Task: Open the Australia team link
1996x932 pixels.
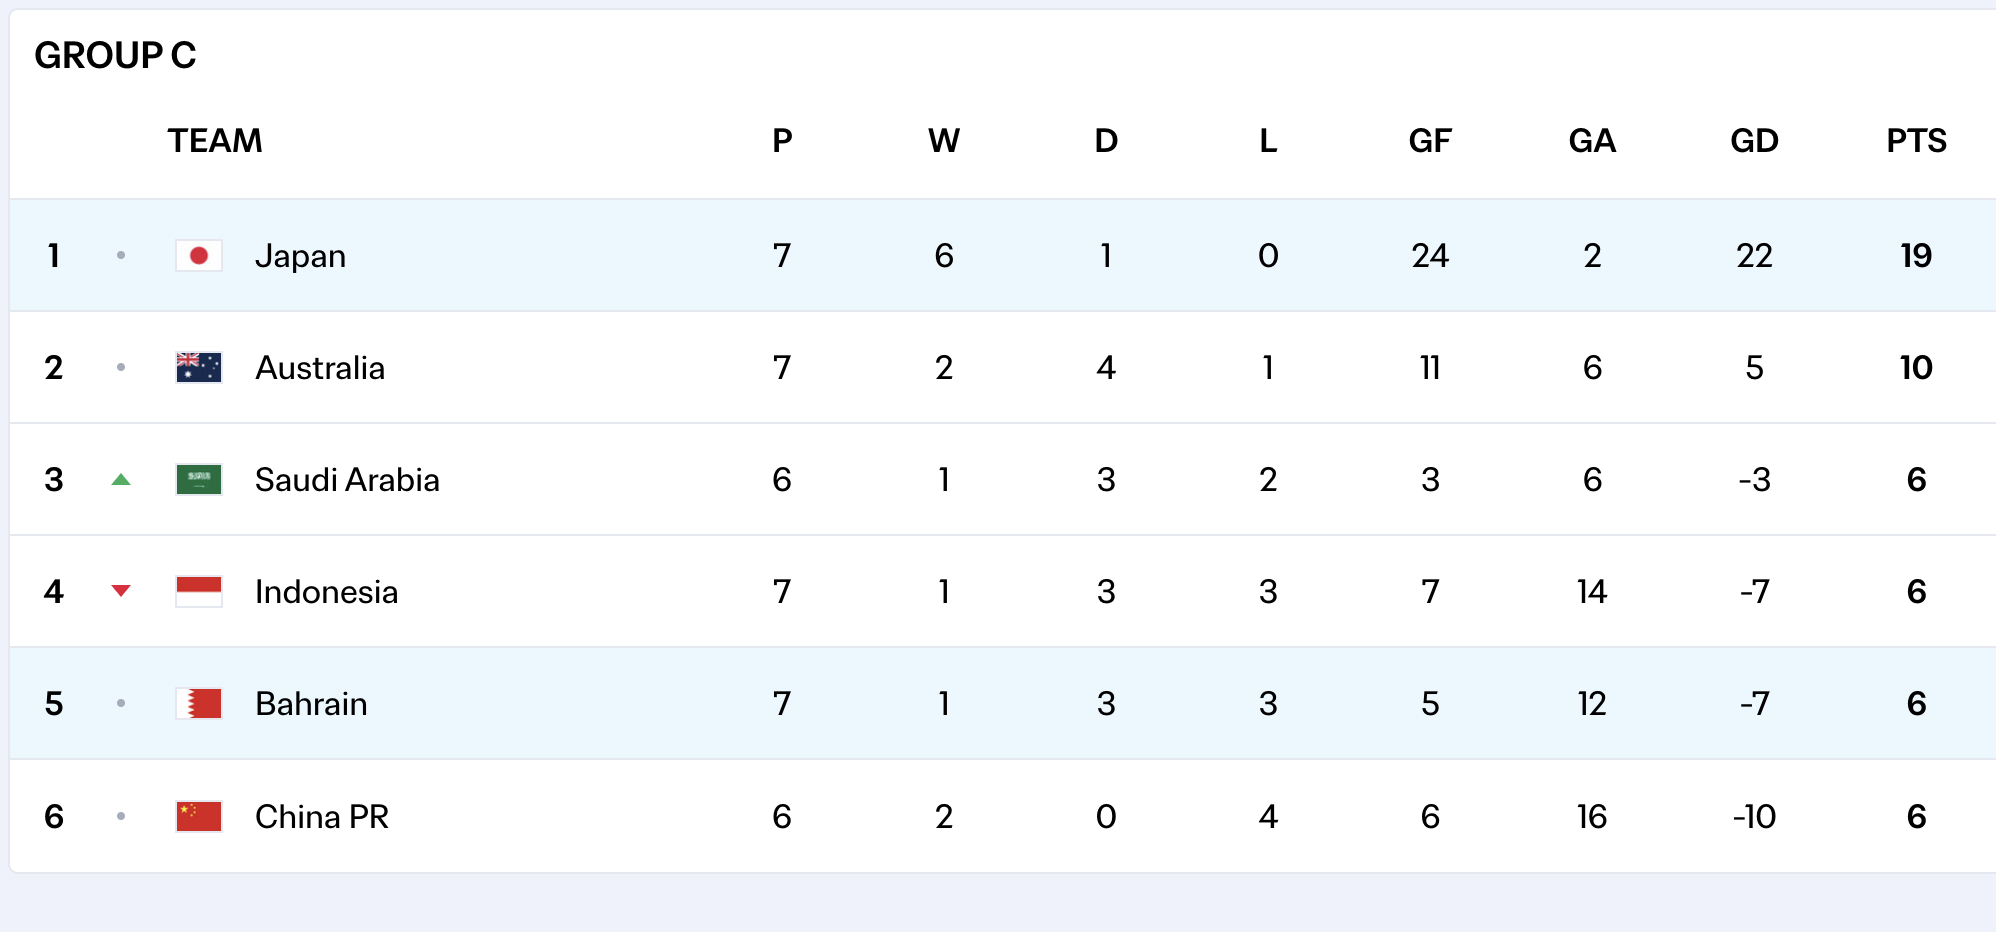Action: (x=319, y=368)
